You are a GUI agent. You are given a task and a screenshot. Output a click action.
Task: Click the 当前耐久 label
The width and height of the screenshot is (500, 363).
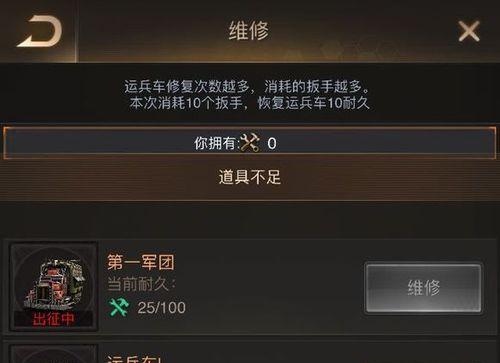point(141,284)
